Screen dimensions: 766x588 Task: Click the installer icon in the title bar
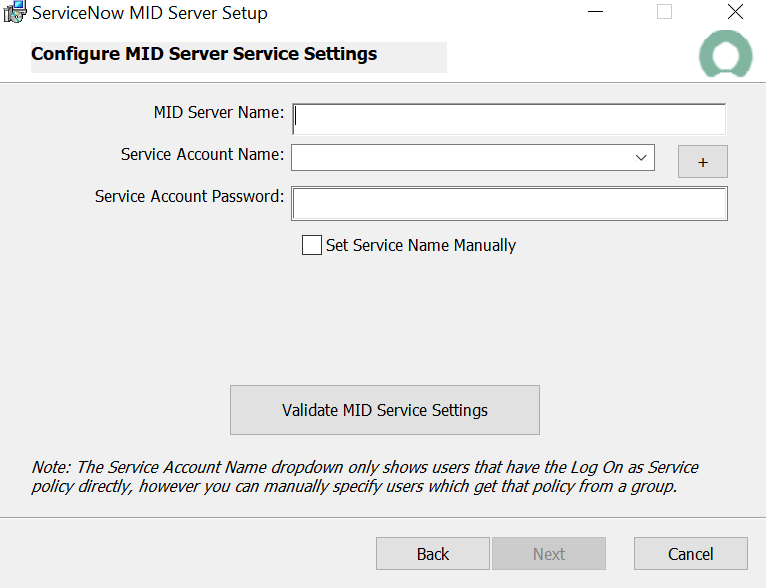pos(14,13)
